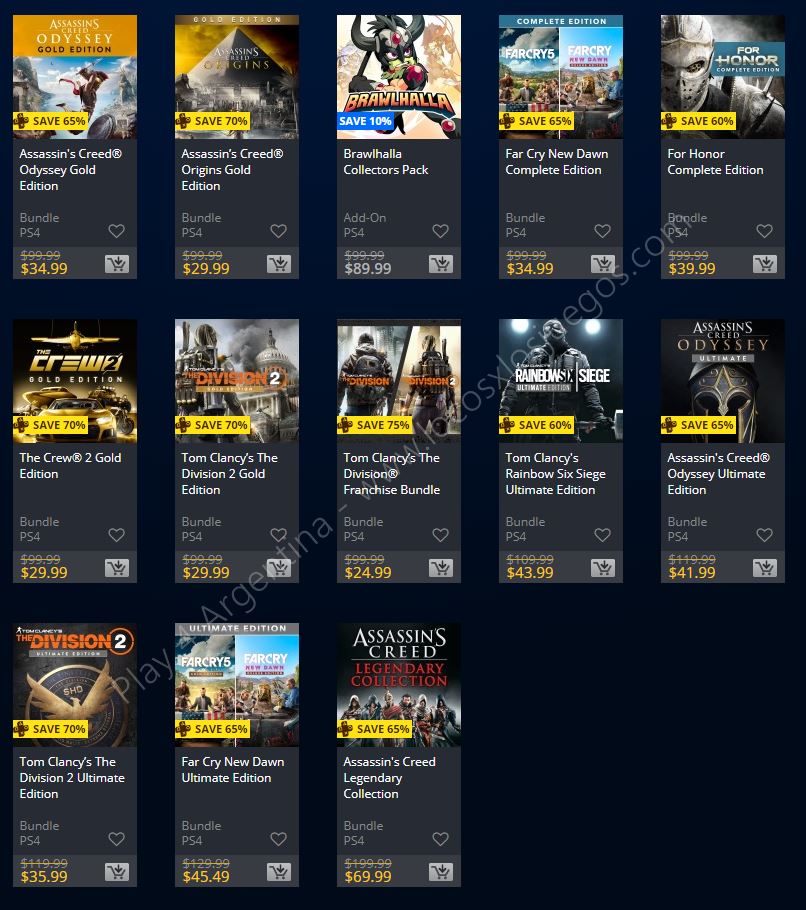Add Brawlhalla Collectors Pack to cart

pyautogui.click(x=441, y=264)
